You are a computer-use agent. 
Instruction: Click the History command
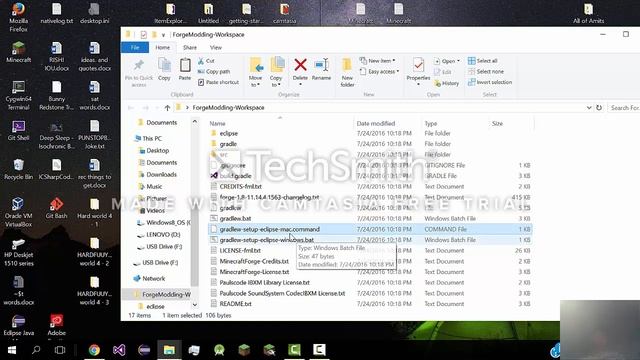point(447,83)
